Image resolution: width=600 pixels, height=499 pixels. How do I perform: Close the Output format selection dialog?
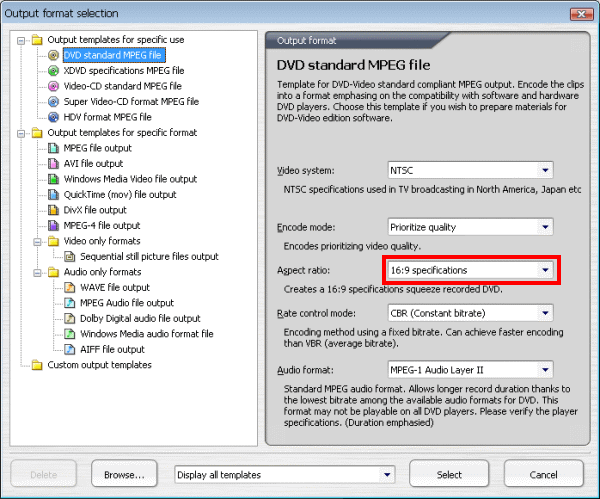(582, 14)
